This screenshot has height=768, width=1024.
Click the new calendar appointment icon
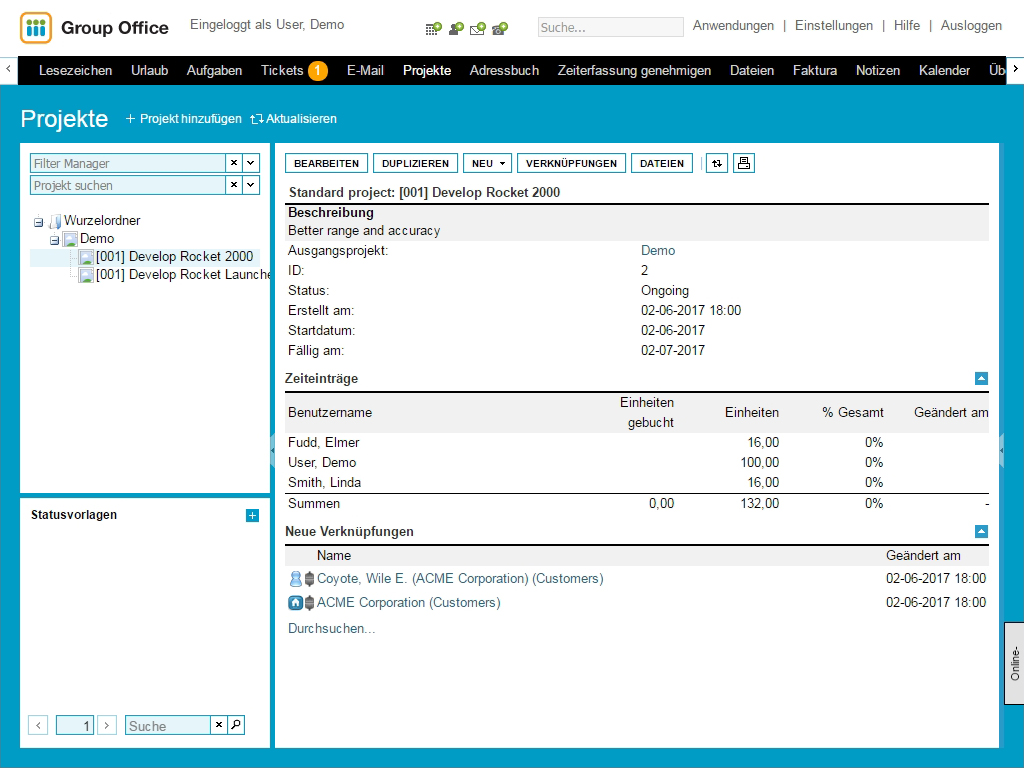pyautogui.click(x=433, y=28)
